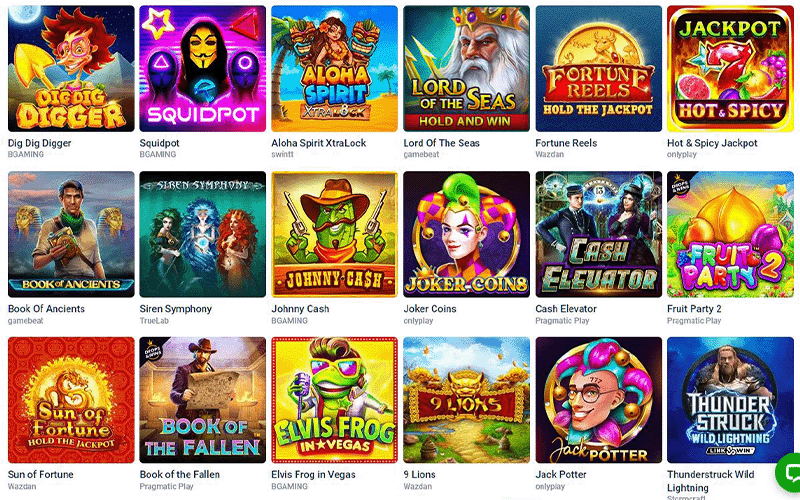Open the Jack Potter game thumbnail
The image size is (800, 500).
pyautogui.click(x=598, y=400)
